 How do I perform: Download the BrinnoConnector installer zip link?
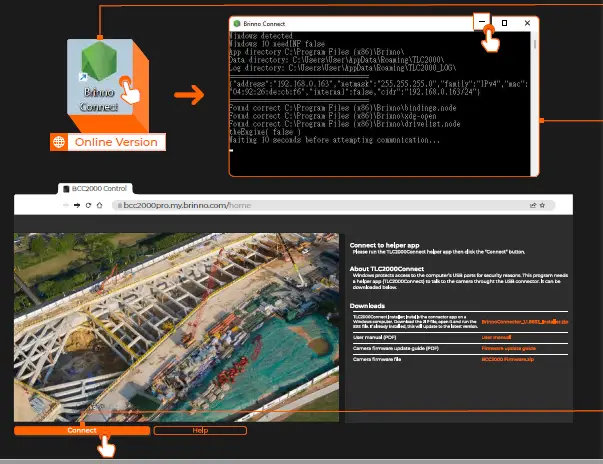525,322
